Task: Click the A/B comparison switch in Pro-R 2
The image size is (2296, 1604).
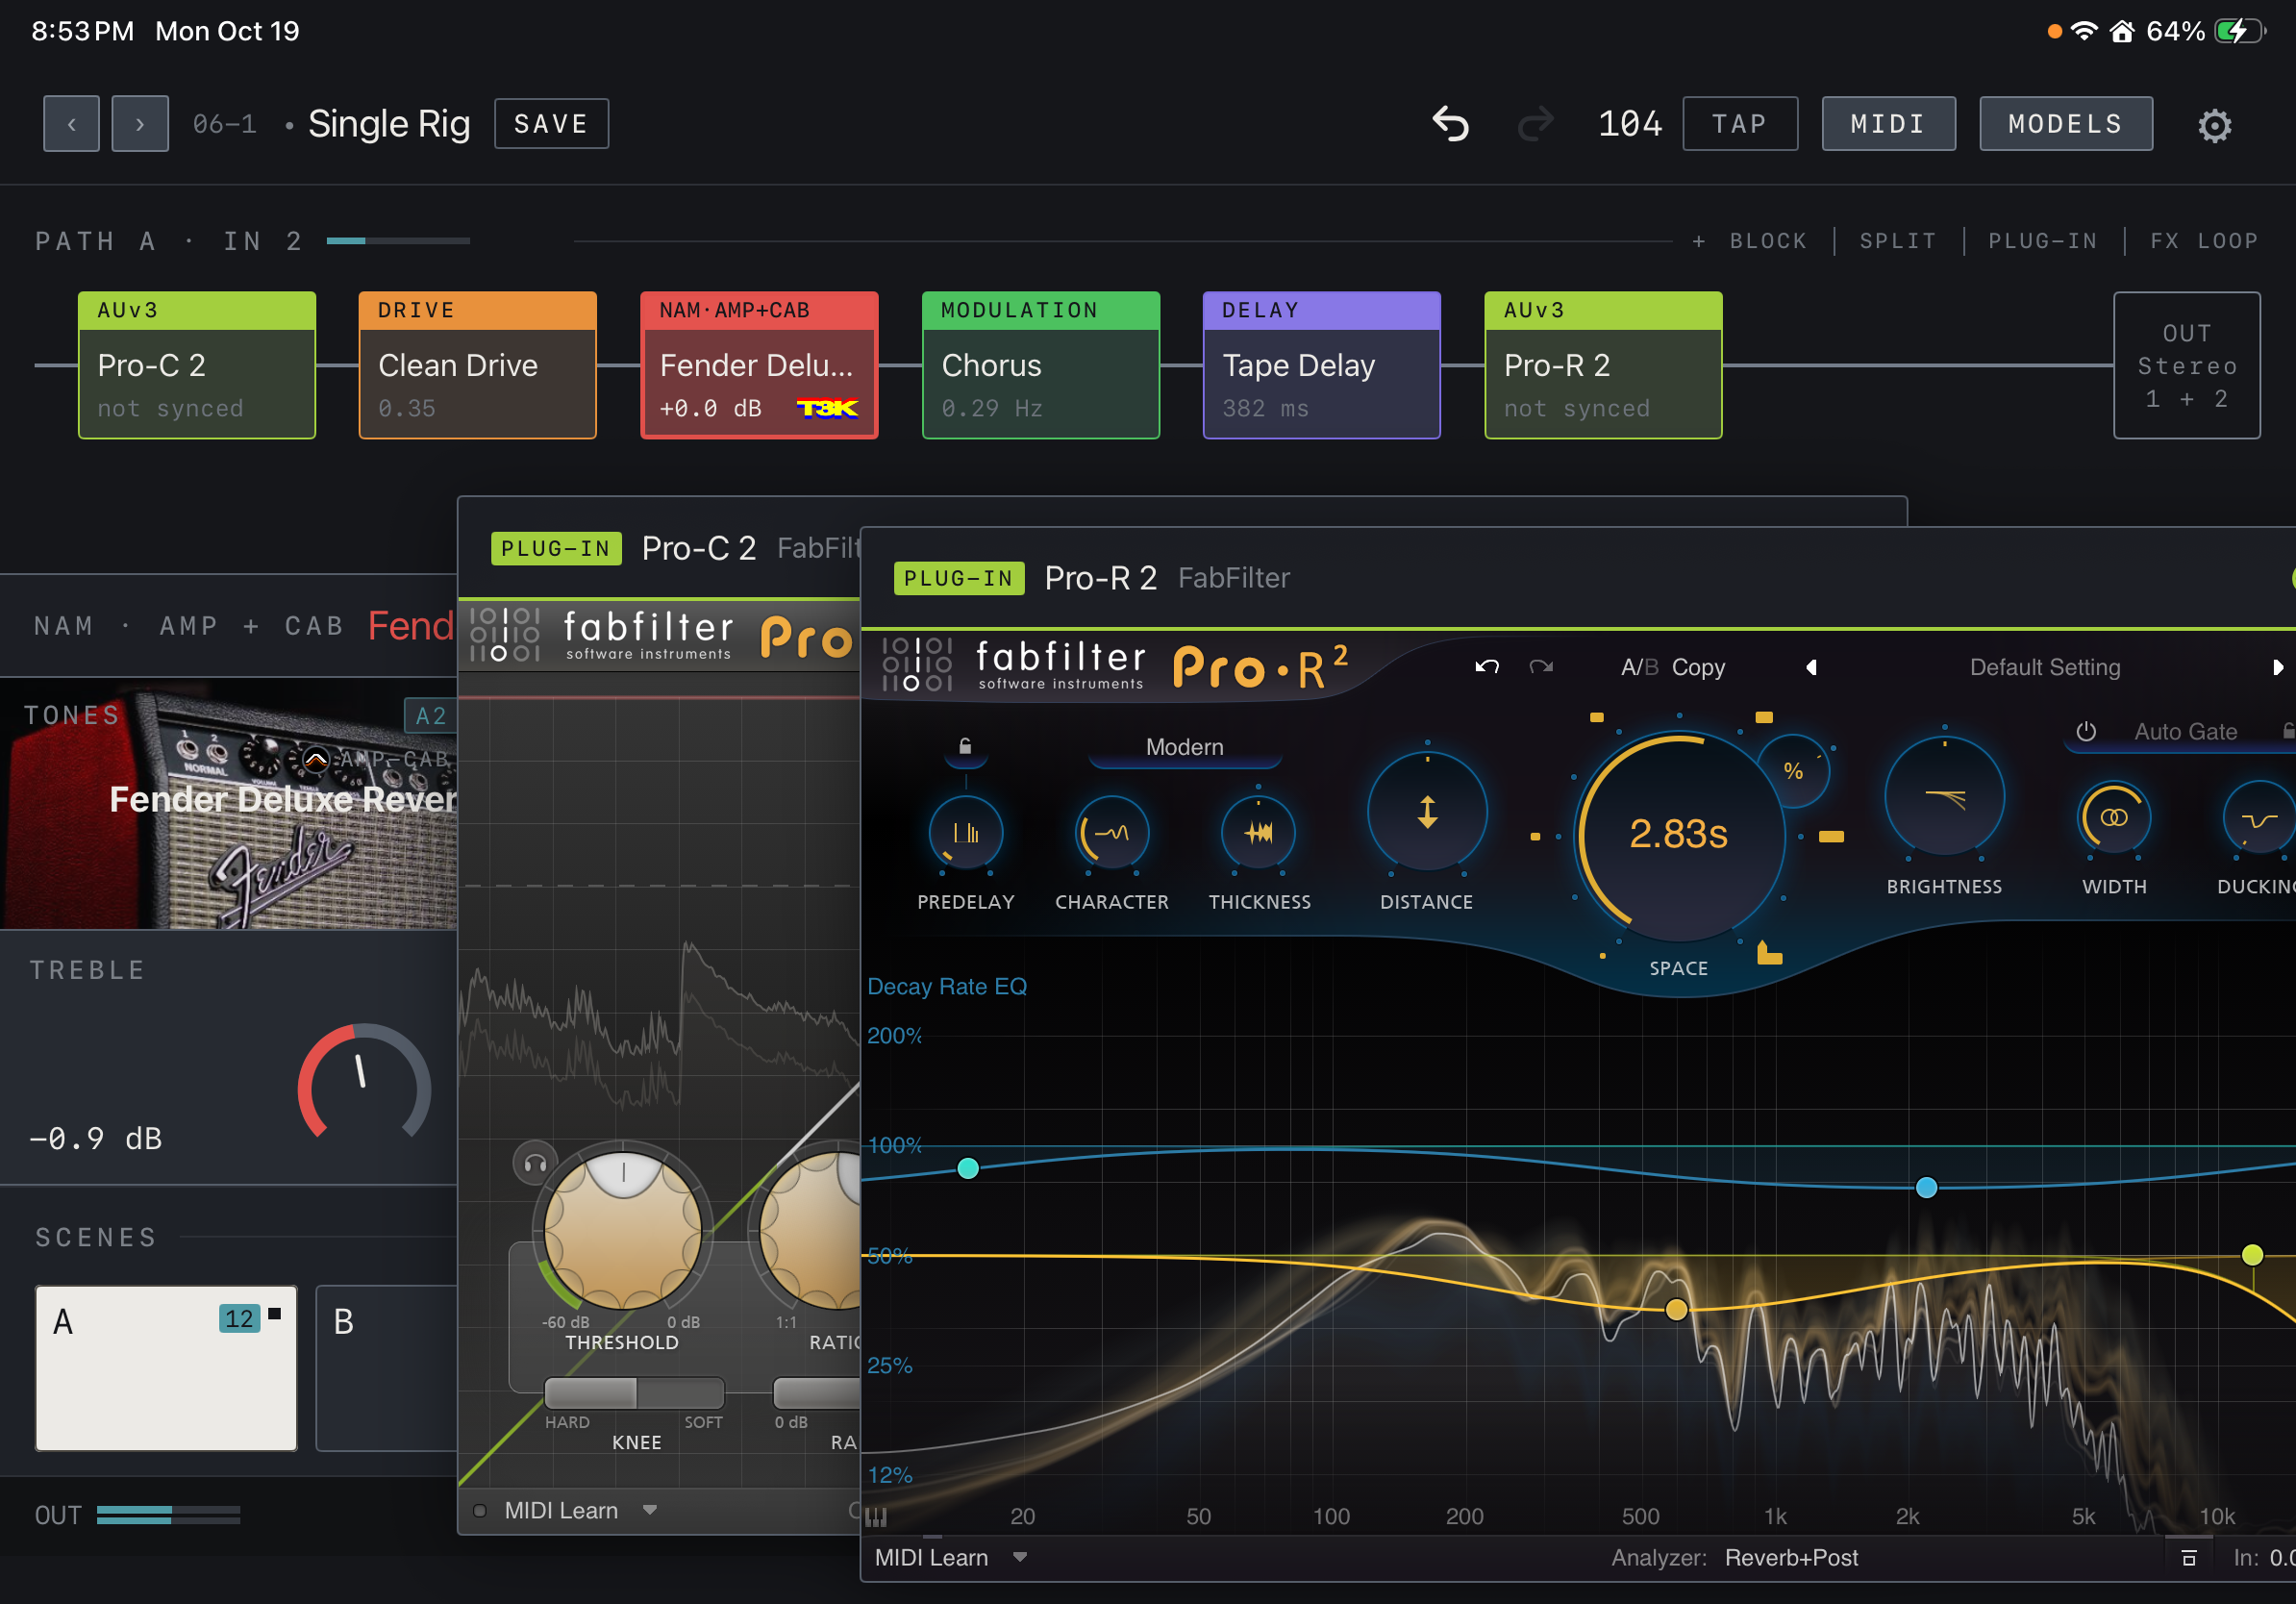Action: tap(1639, 667)
